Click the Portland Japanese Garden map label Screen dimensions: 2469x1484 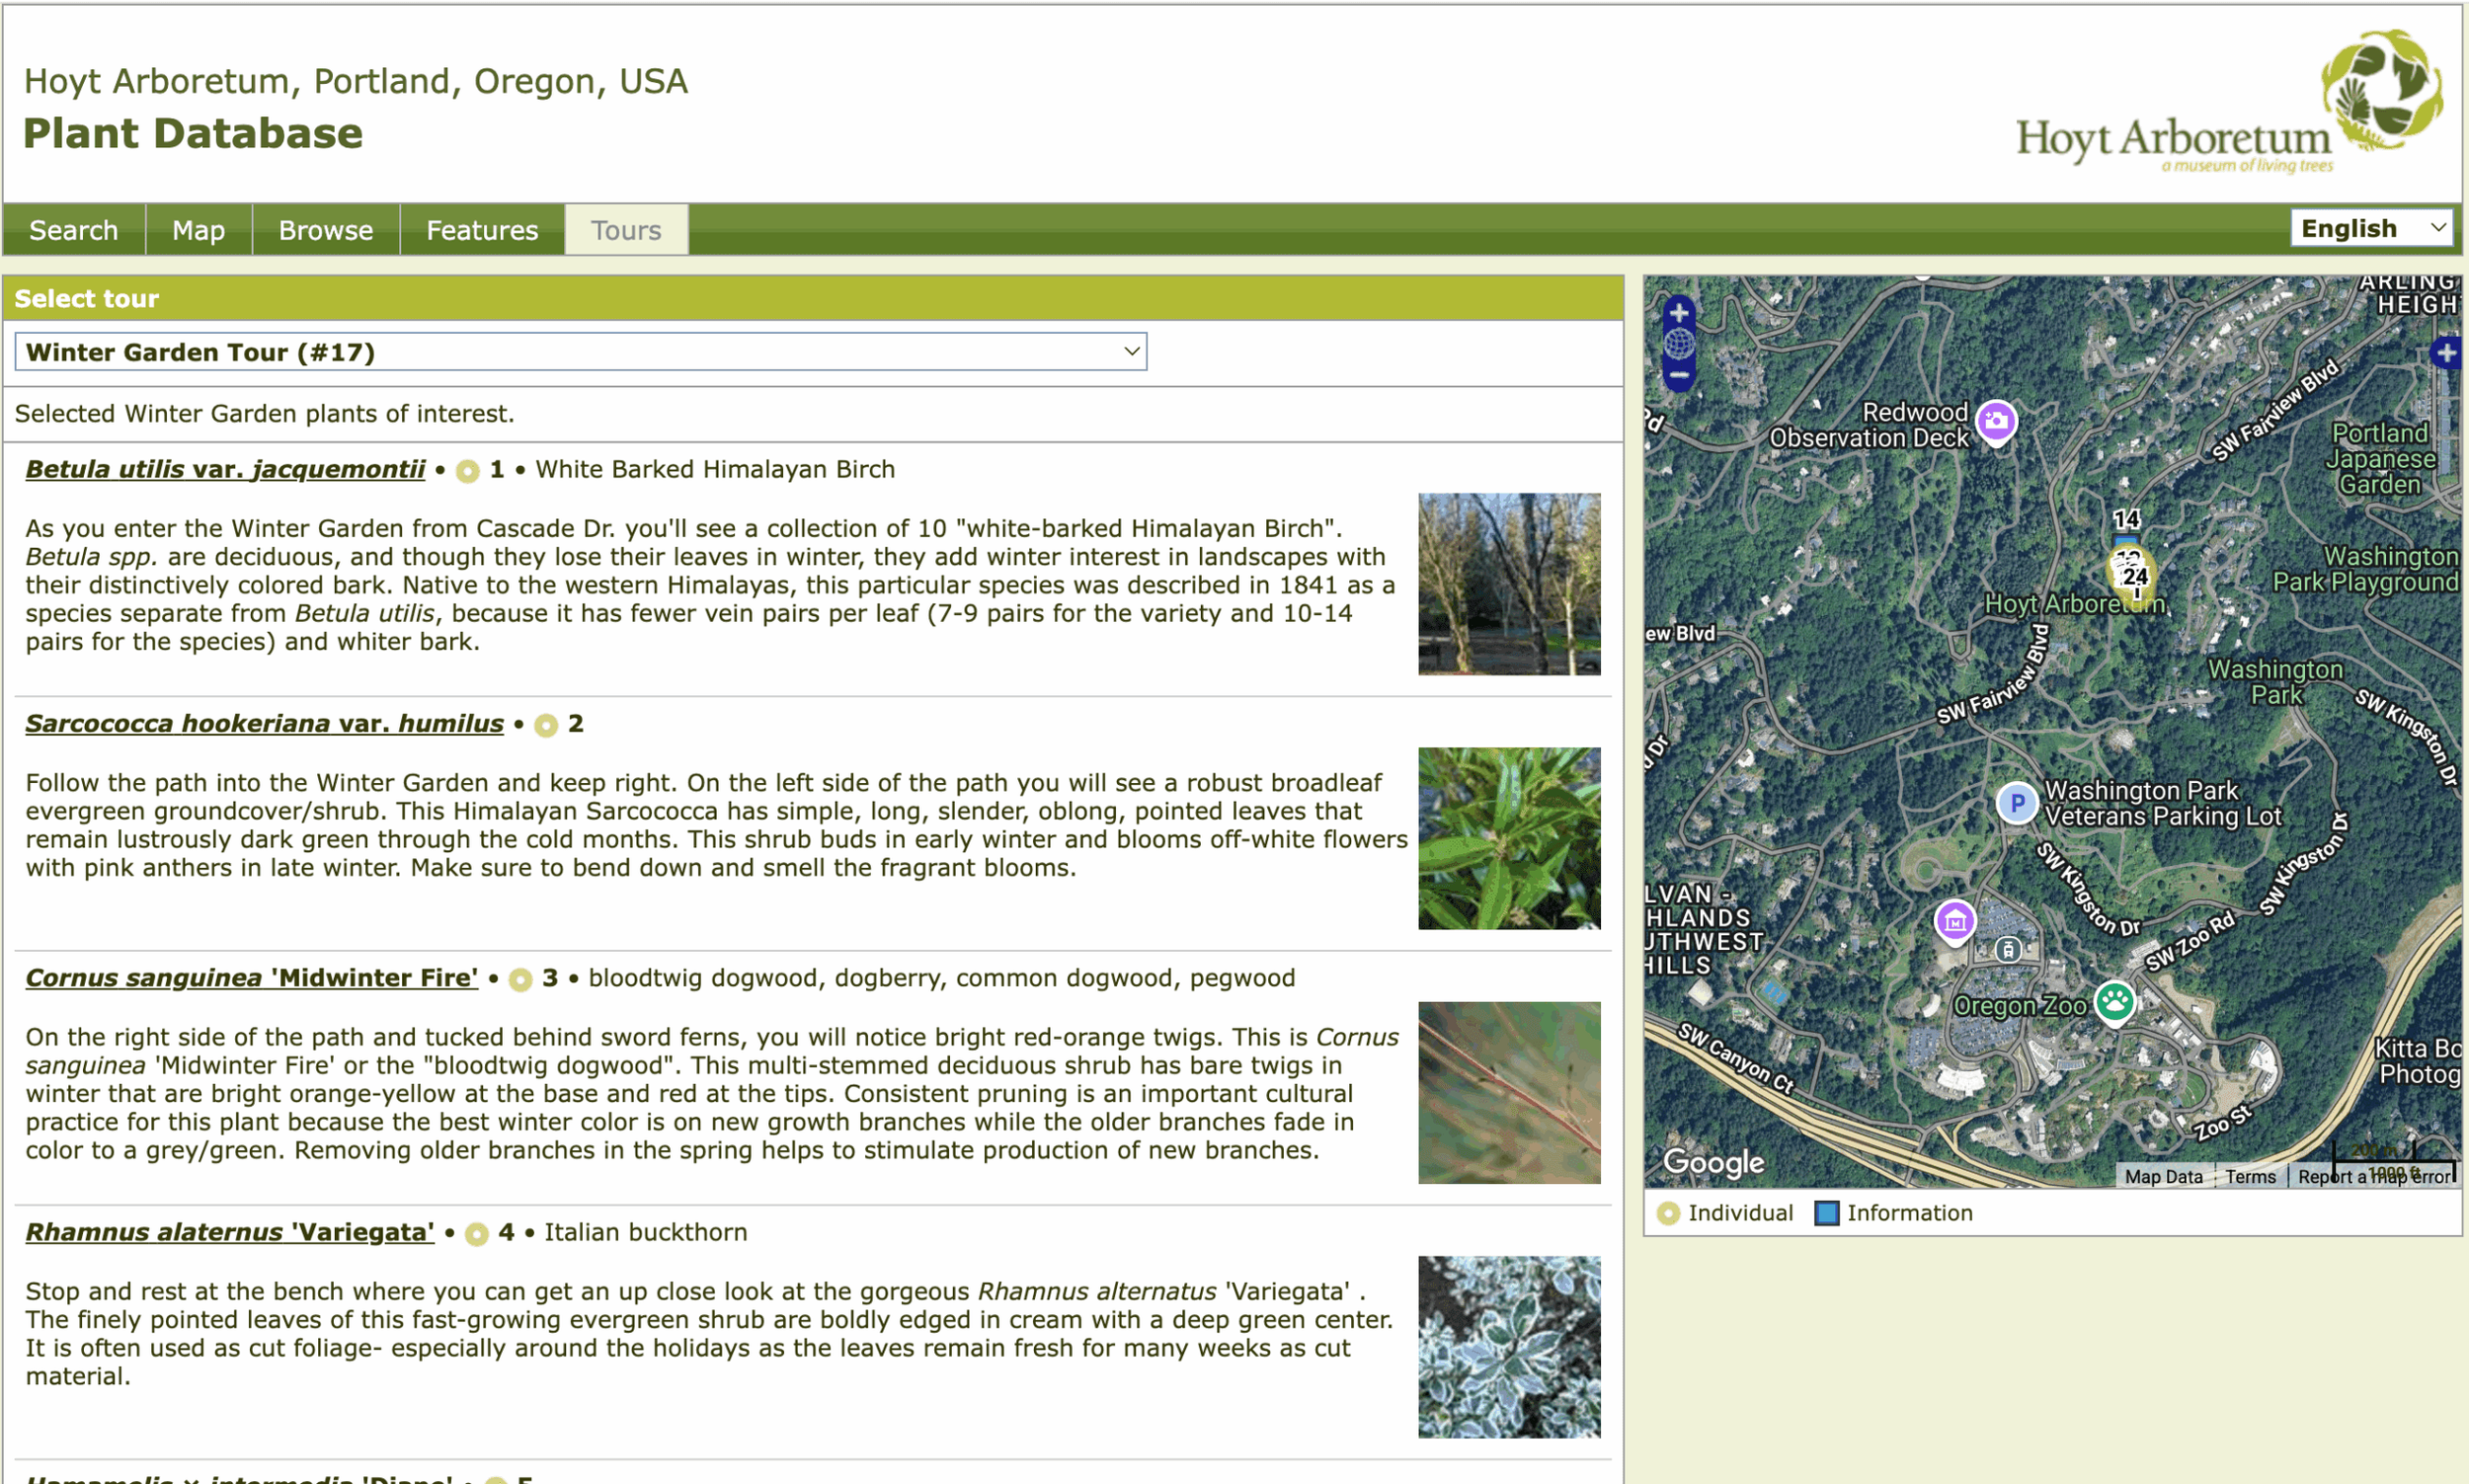coord(2379,459)
